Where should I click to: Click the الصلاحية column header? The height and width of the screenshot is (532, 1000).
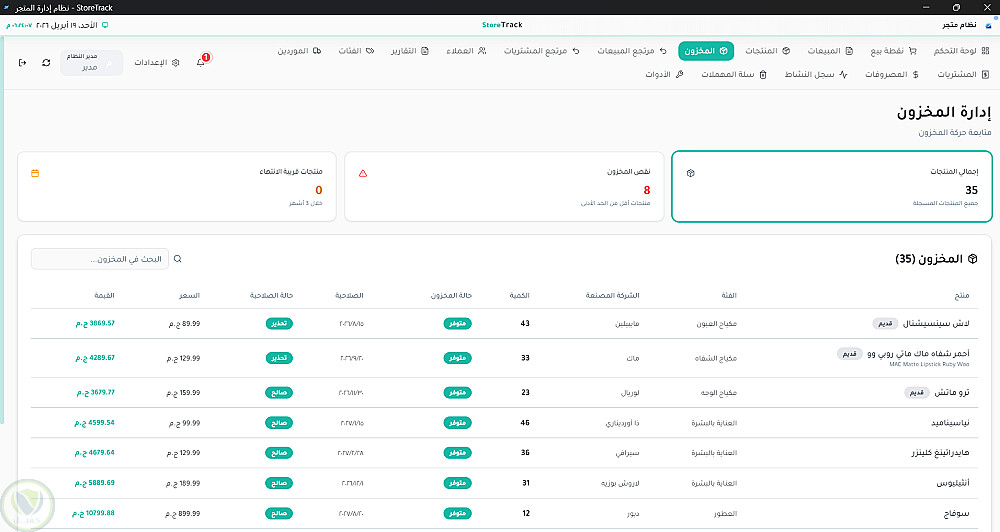(349, 295)
